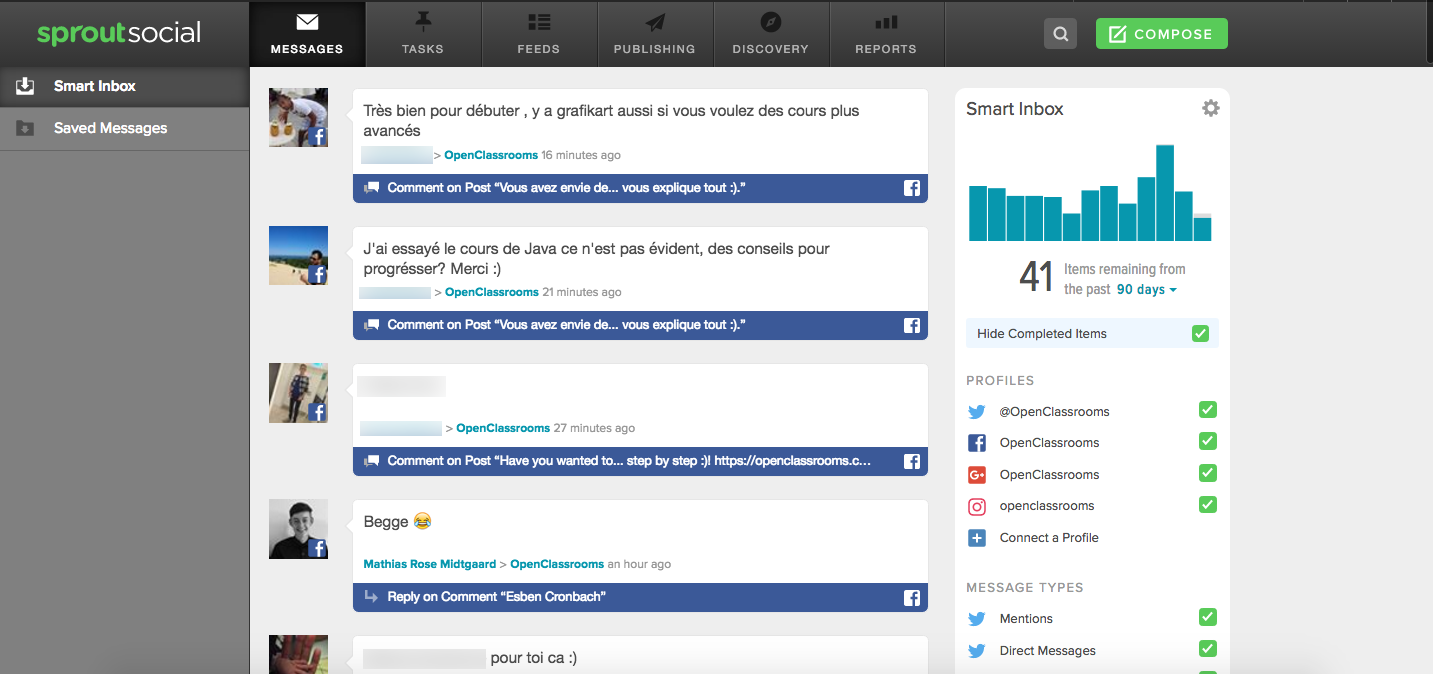Click the Facebook icon beside OpenClassrooms profile
The width and height of the screenshot is (1433, 674).
977,443
